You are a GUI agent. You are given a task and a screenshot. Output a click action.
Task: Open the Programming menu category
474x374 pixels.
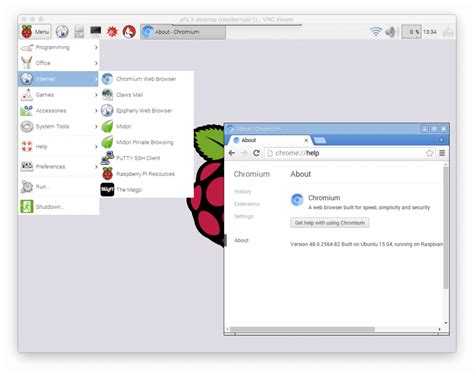(59, 48)
